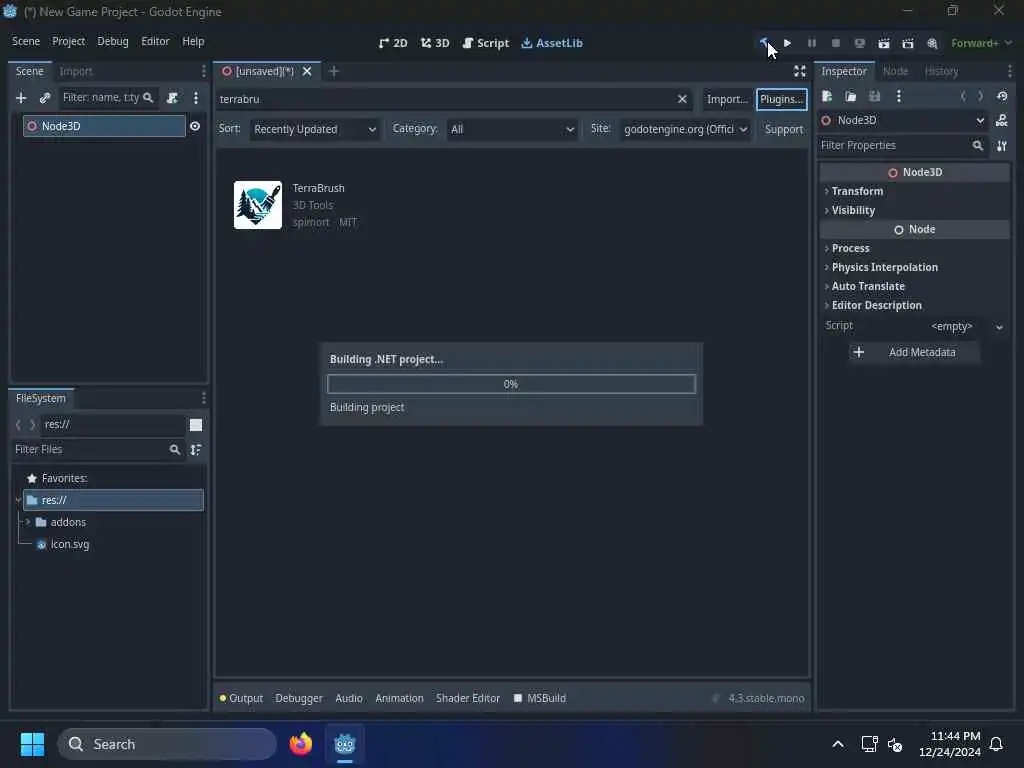1024x768 pixels.
Task: Click the Add Metadata button
Action: [913, 352]
